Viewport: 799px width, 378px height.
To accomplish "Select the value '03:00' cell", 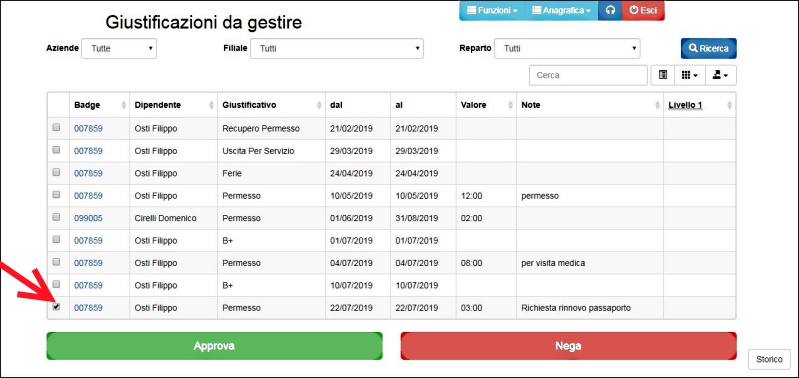I will tap(486, 308).
